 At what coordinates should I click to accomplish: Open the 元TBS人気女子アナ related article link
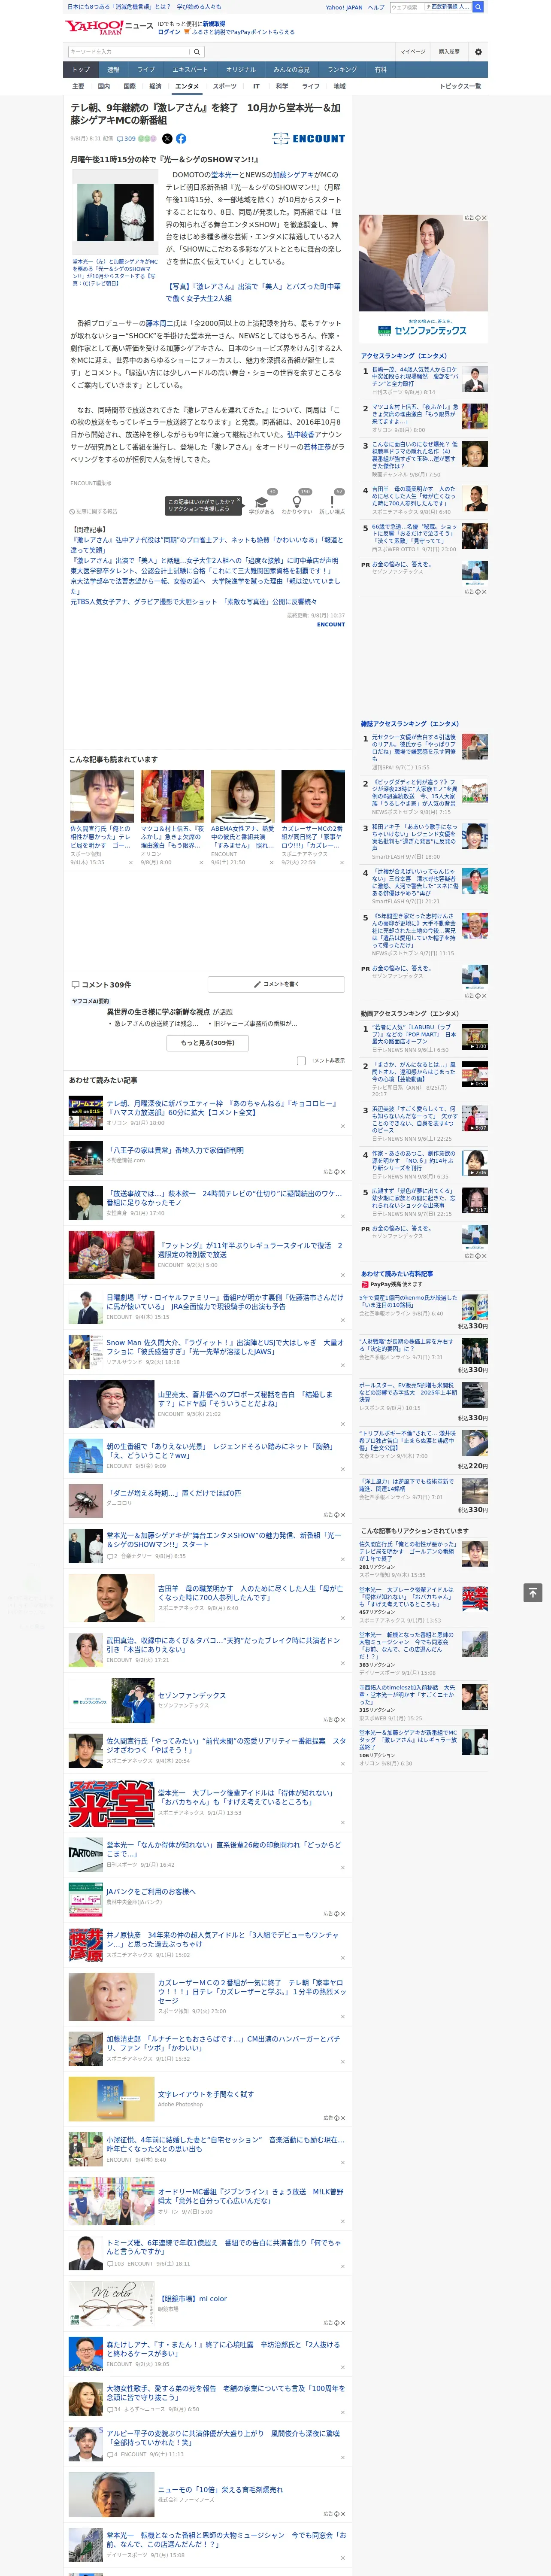[194, 602]
